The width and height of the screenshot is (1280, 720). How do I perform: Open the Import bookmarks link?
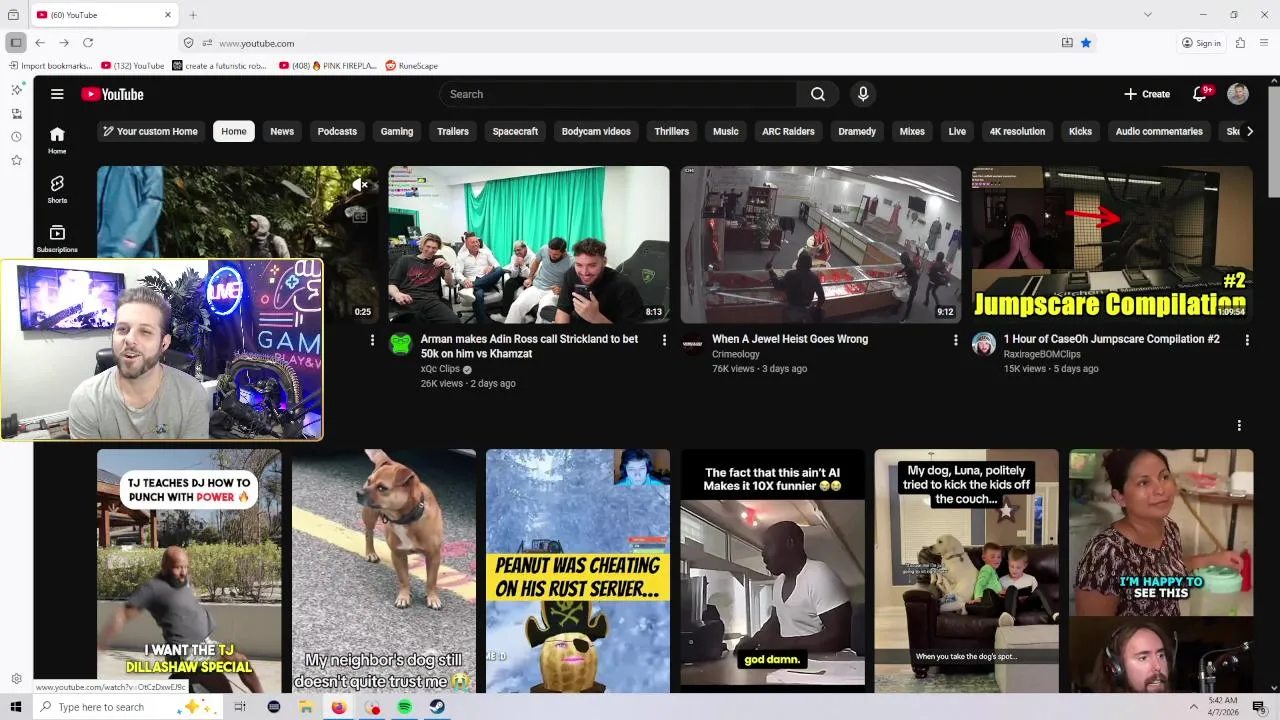[x=51, y=66]
